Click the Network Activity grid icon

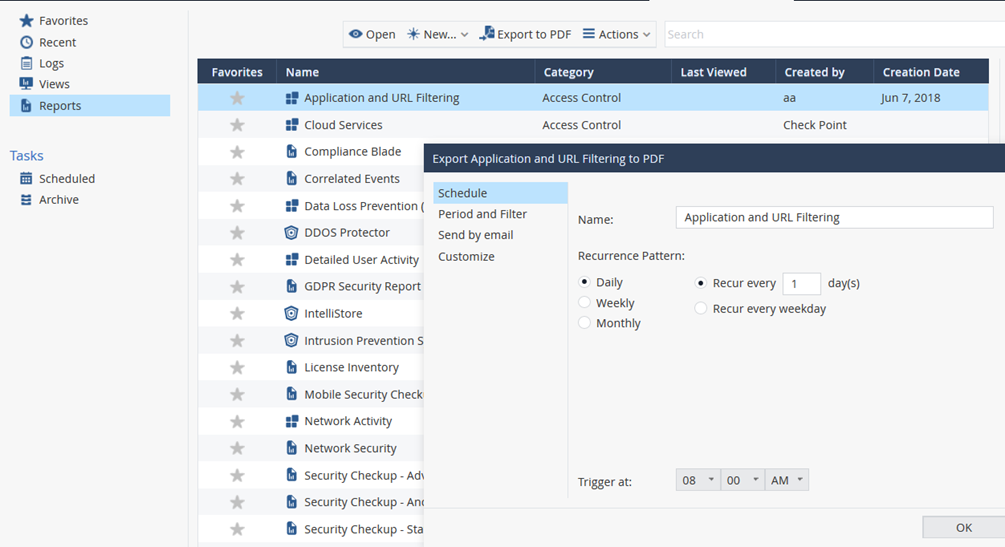coord(291,422)
